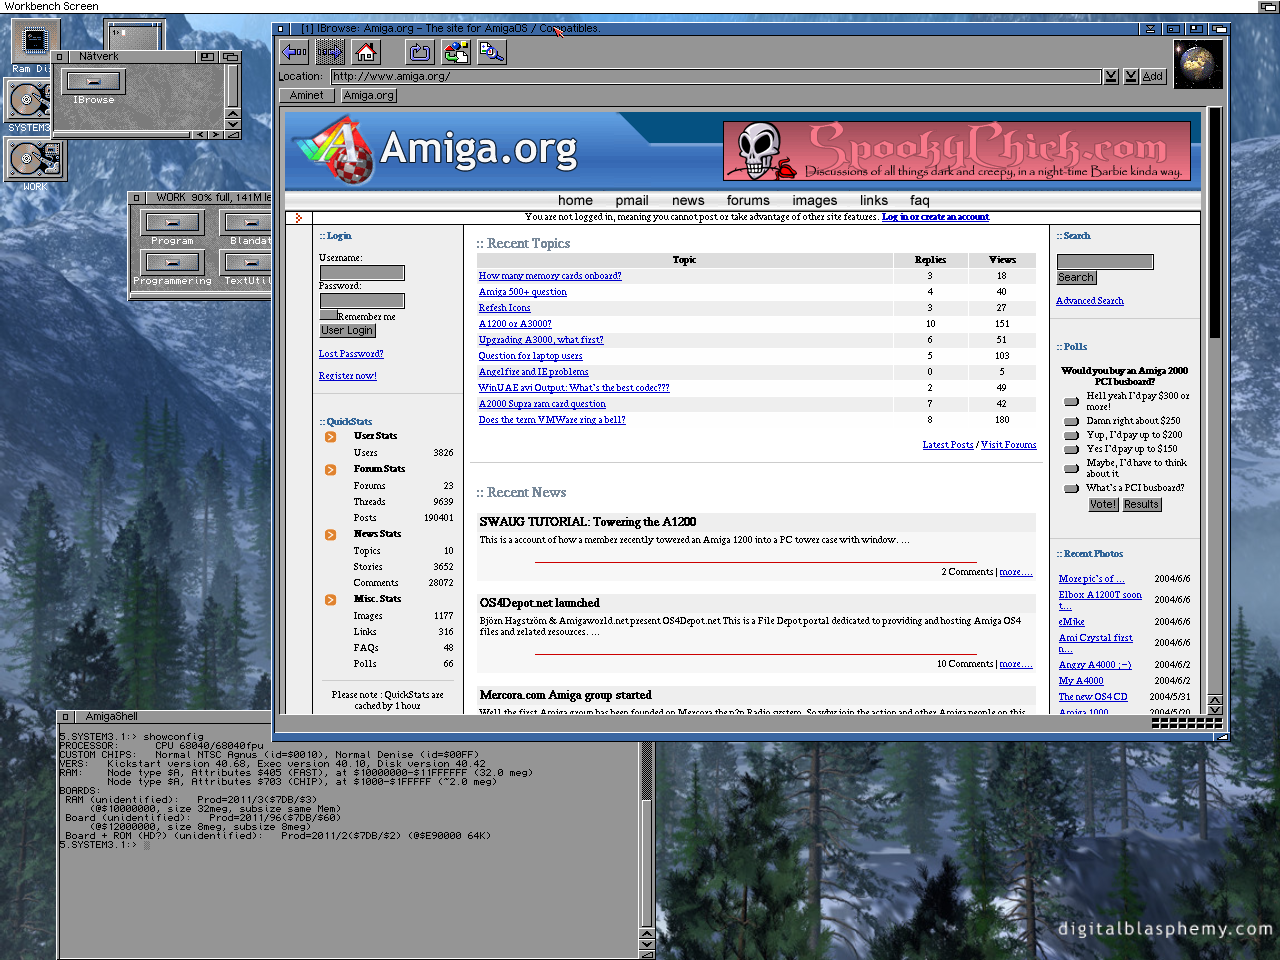Click into the Username input field
This screenshot has height=960, width=1280.
[361, 273]
